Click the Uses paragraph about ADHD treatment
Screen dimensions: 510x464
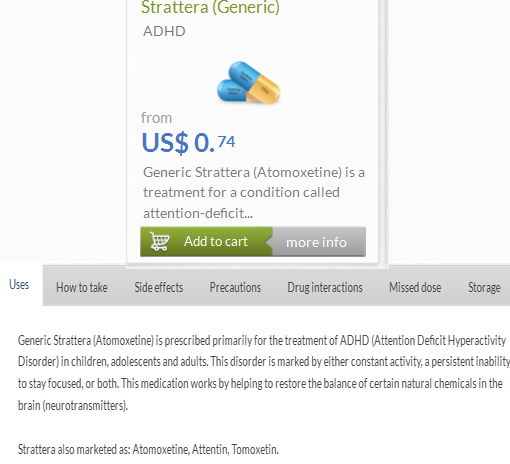tap(263, 373)
